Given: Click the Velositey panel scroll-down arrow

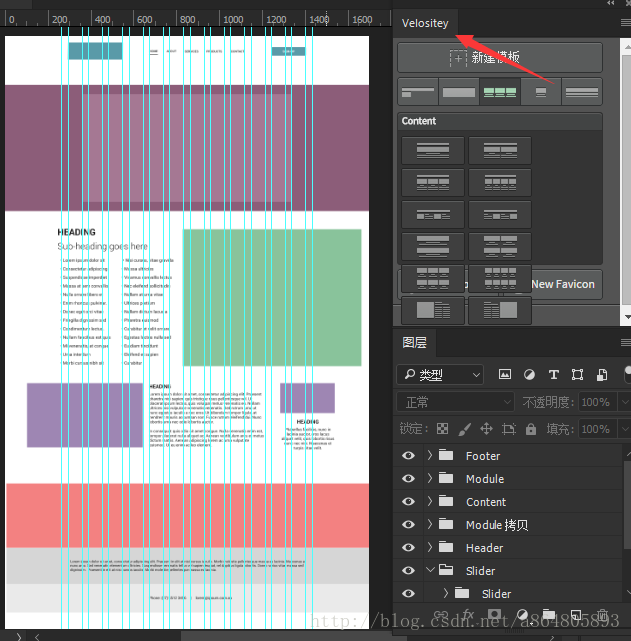Looking at the screenshot, I should click(x=627, y=317).
